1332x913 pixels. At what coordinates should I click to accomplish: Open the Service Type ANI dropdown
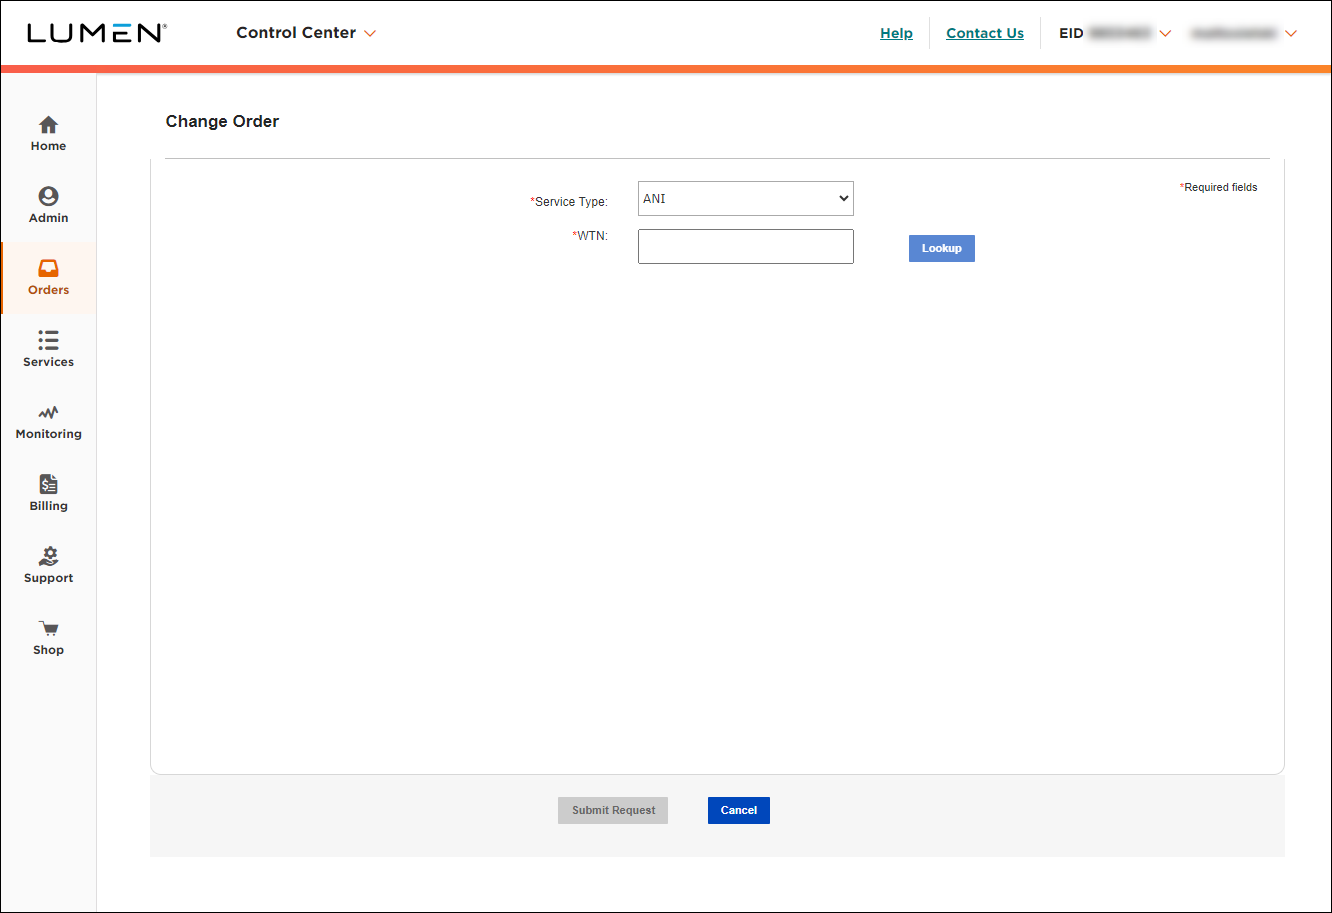(746, 198)
